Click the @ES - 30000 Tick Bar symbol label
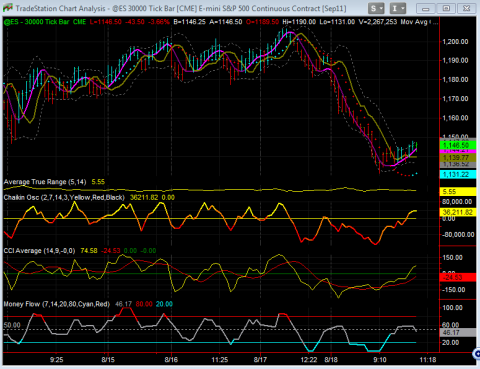Viewport: 480px width, 369px height. pos(36,22)
